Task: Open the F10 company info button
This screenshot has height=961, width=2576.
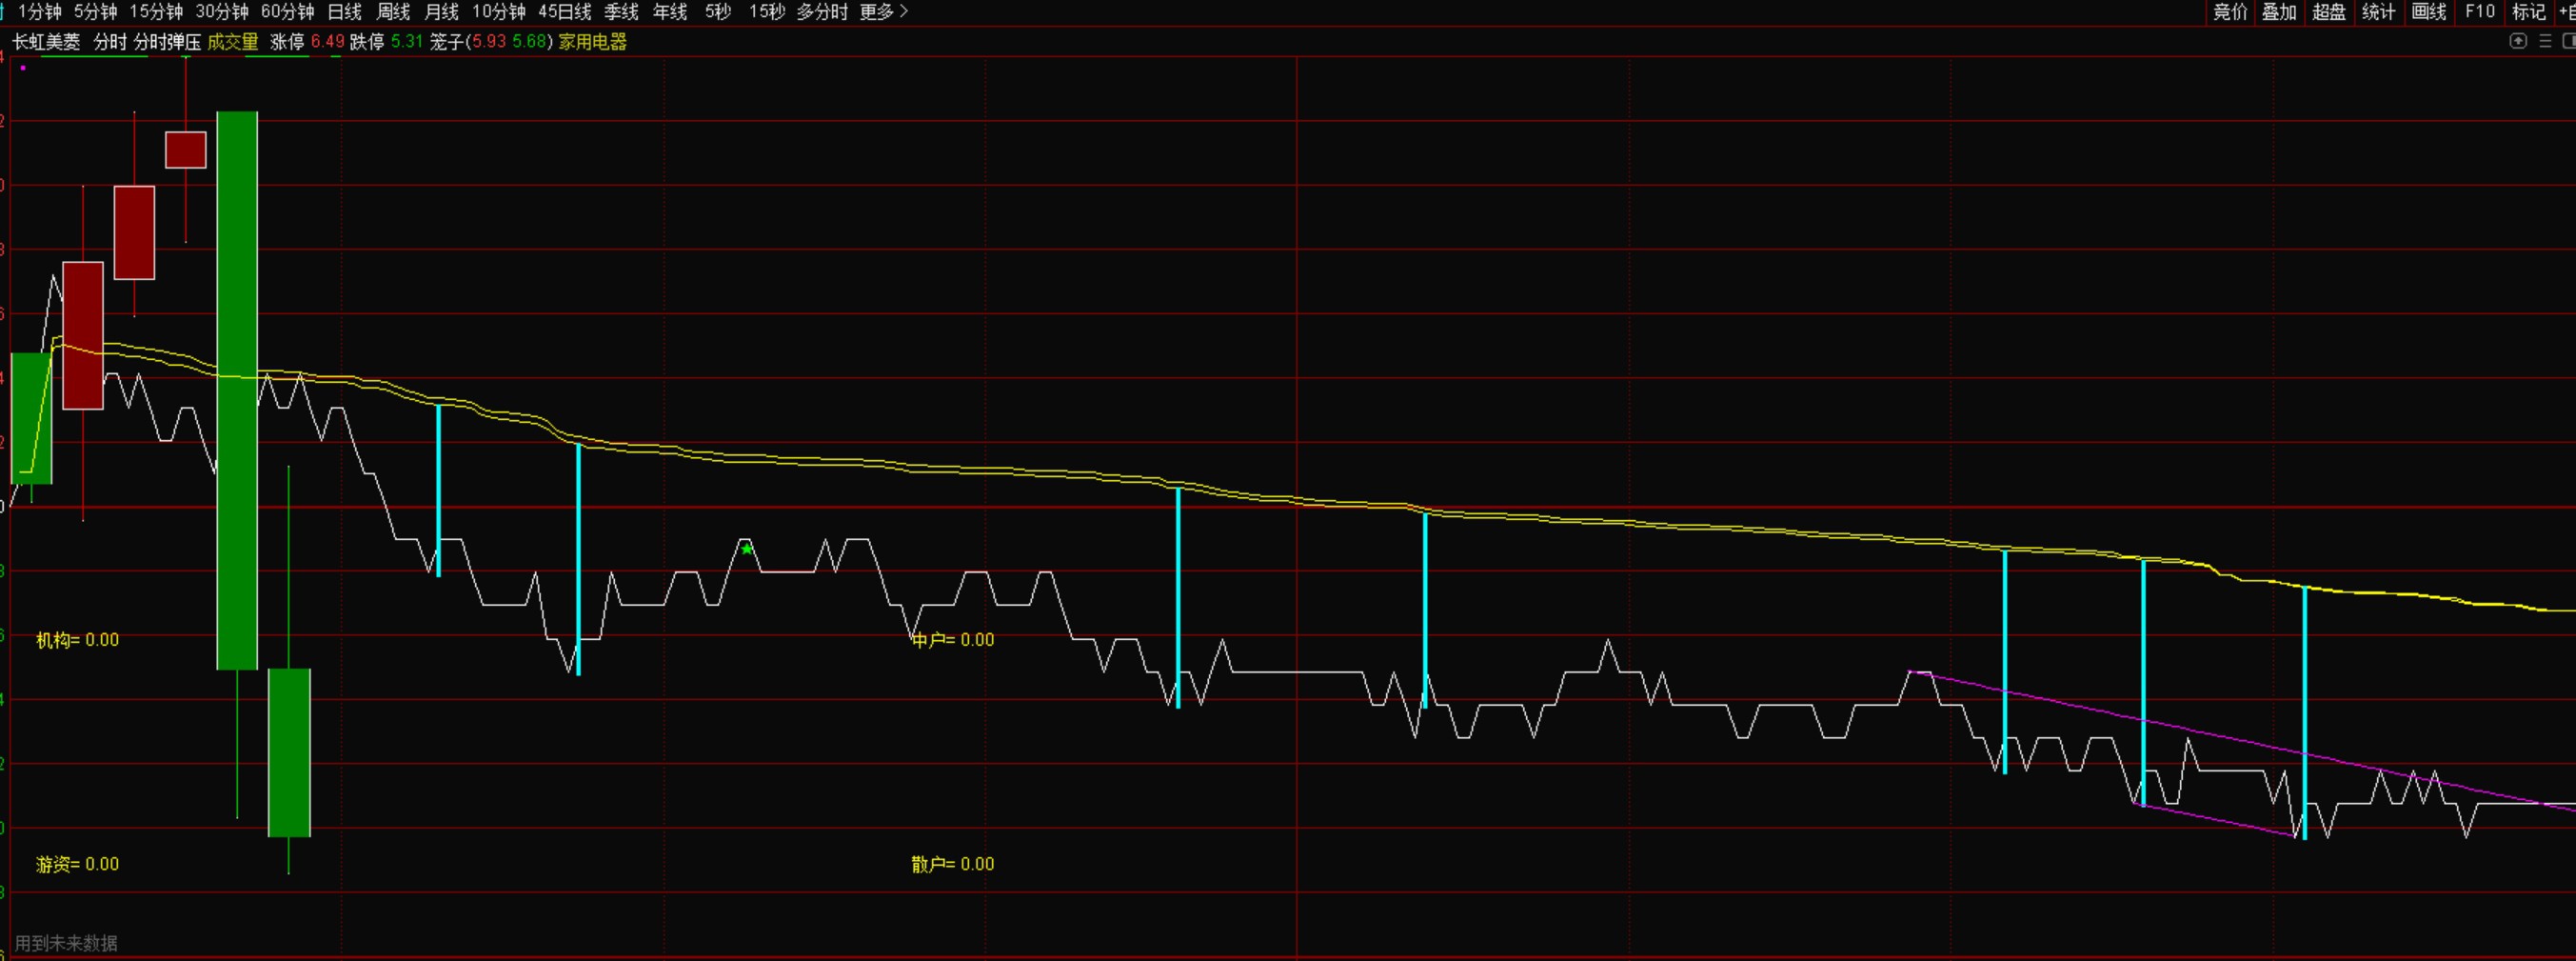Action: point(2480,12)
